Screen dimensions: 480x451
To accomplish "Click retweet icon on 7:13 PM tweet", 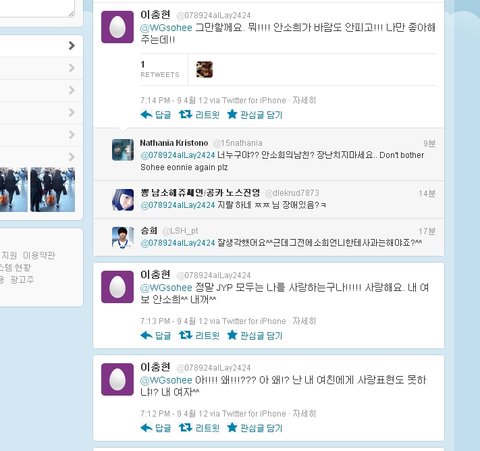I will click(185, 335).
